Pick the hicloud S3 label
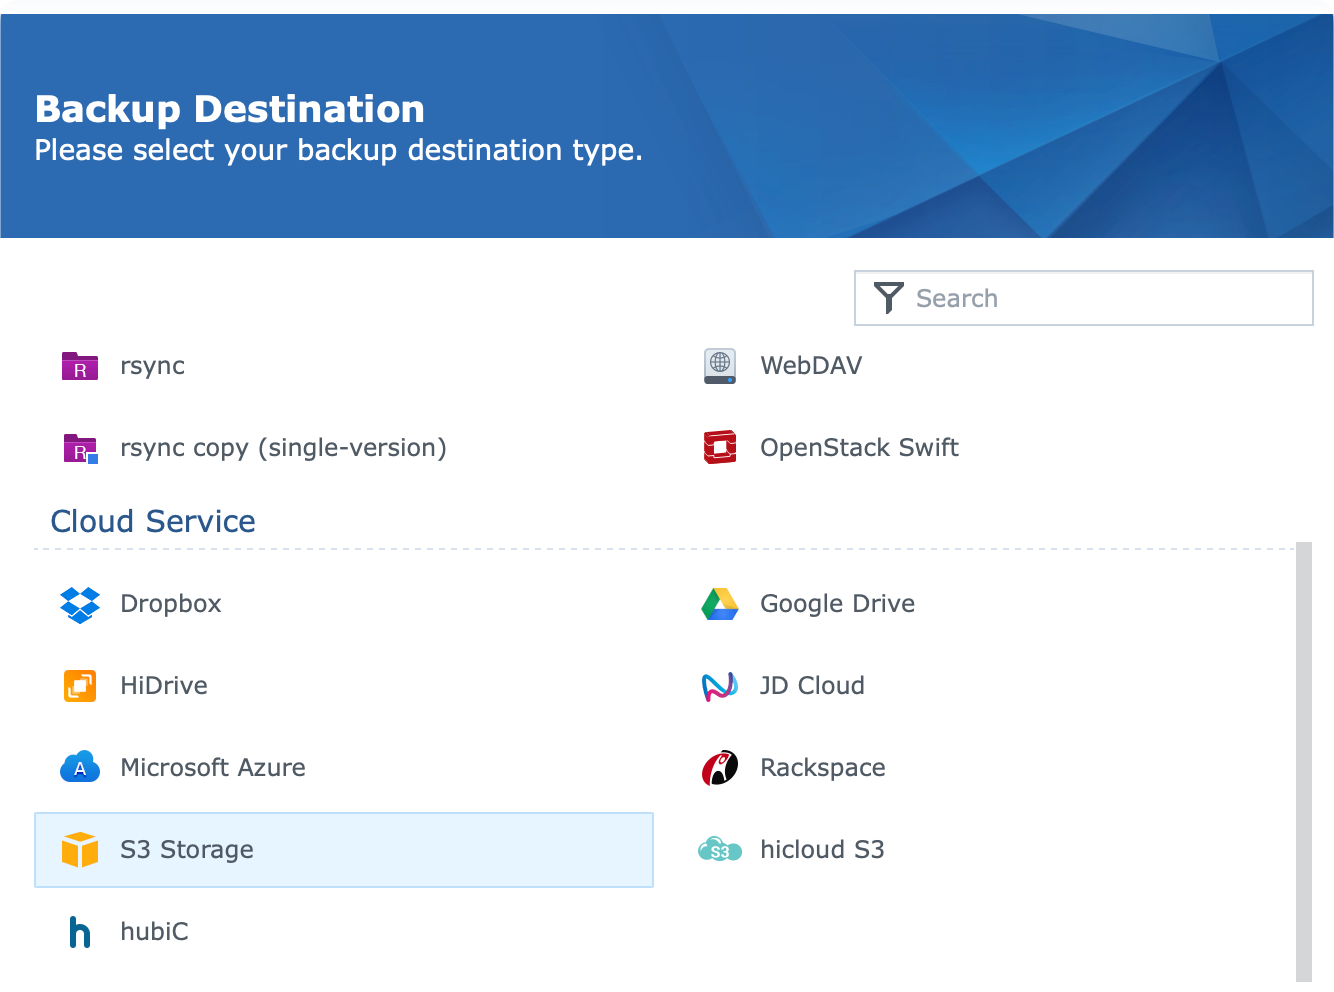This screenshot has height=992, width=1334. pos(822,850)
